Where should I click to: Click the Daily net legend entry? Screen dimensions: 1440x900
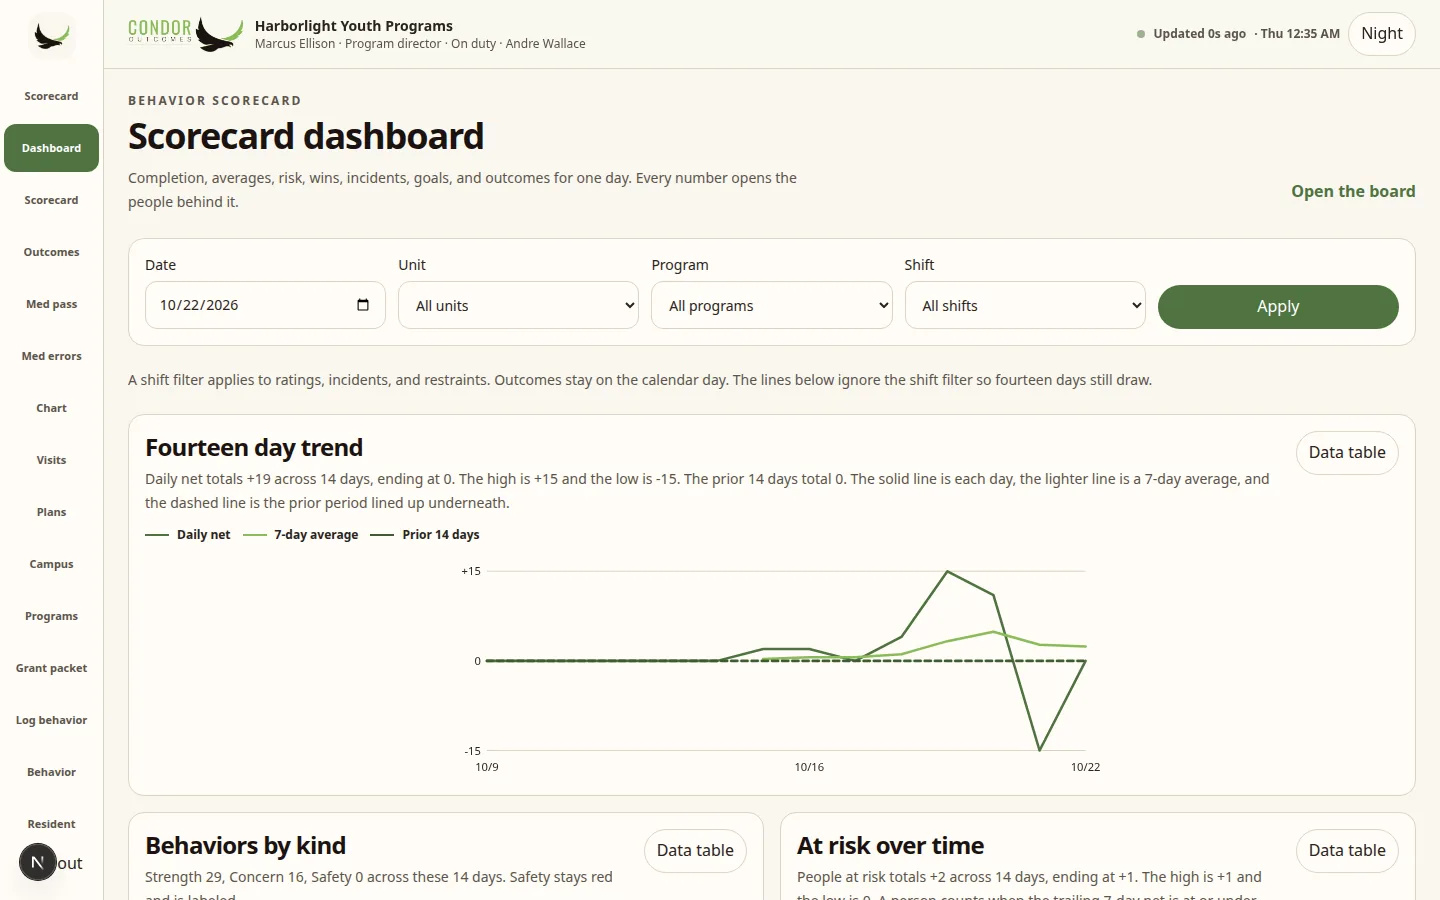pyautogui.click(x=188, y=535)
